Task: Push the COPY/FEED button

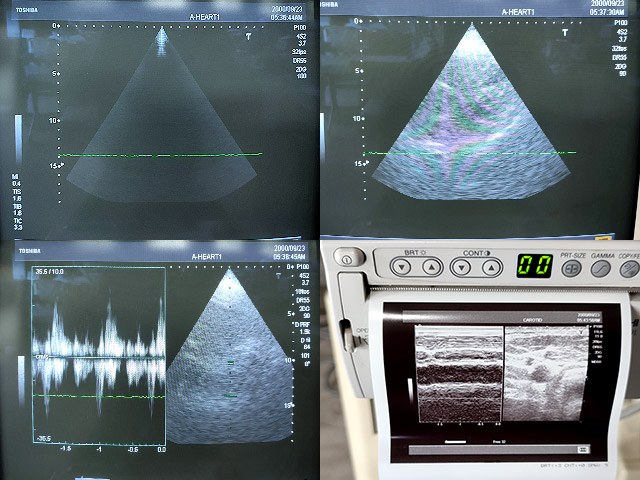Action: (x=629, y=269)
